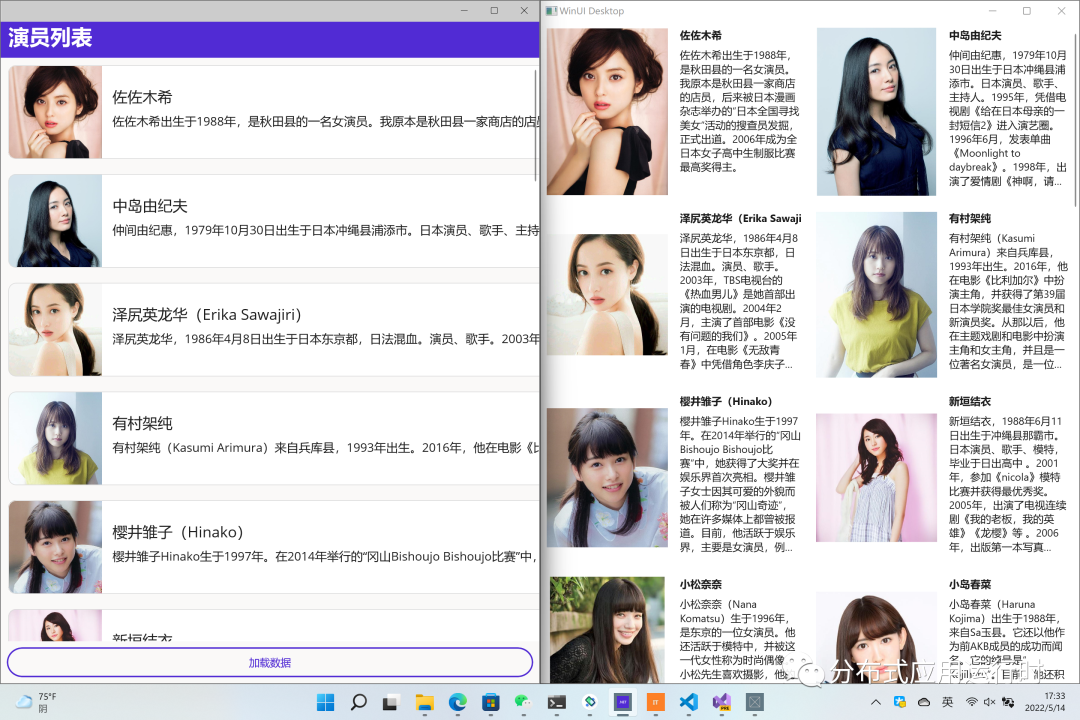The image size is (1080, 720).
Task: Open Windows Terminal from taskbar
Action: tap(557, 702)
